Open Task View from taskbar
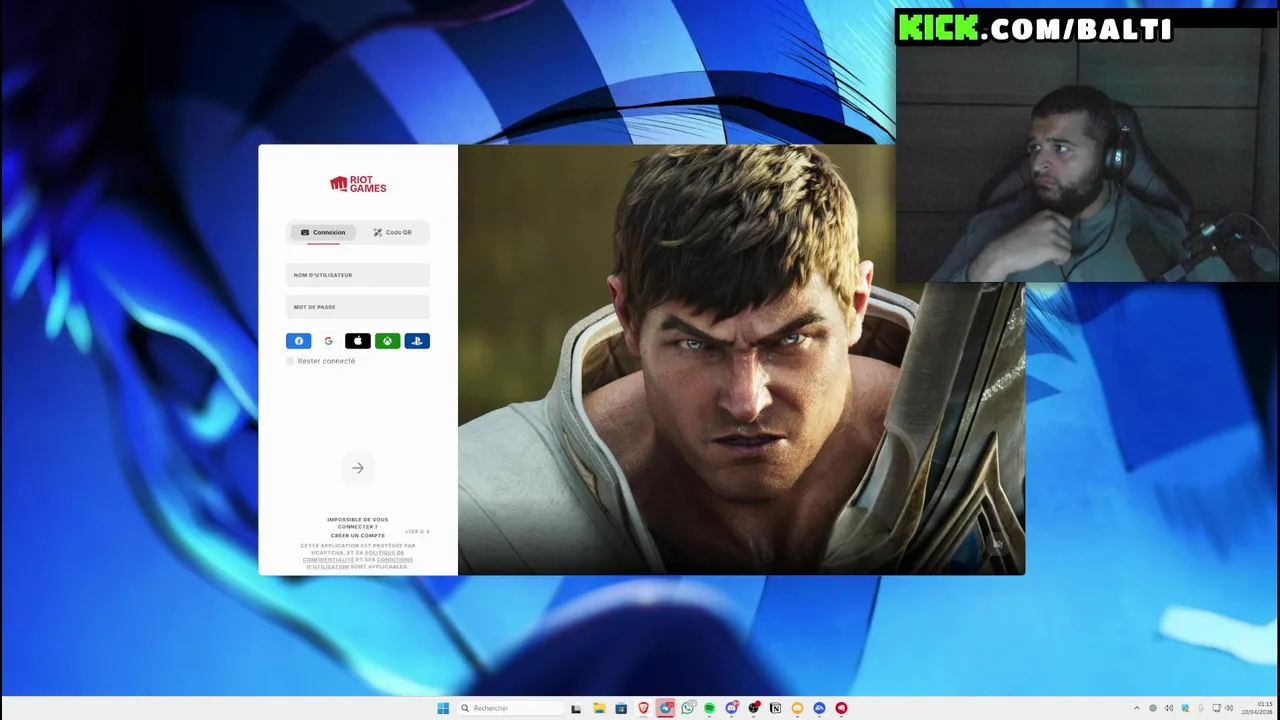 576,708
